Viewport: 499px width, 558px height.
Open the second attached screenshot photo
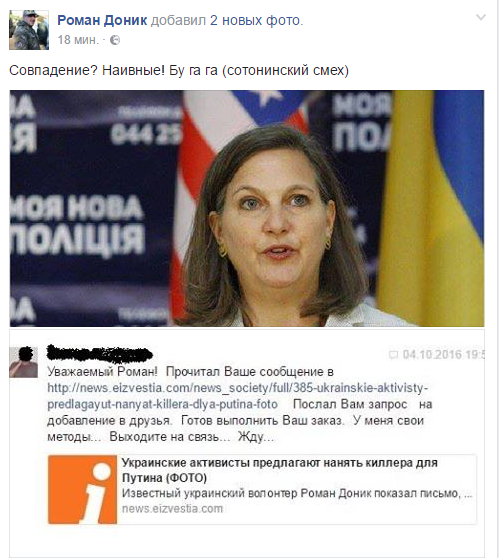247,443
